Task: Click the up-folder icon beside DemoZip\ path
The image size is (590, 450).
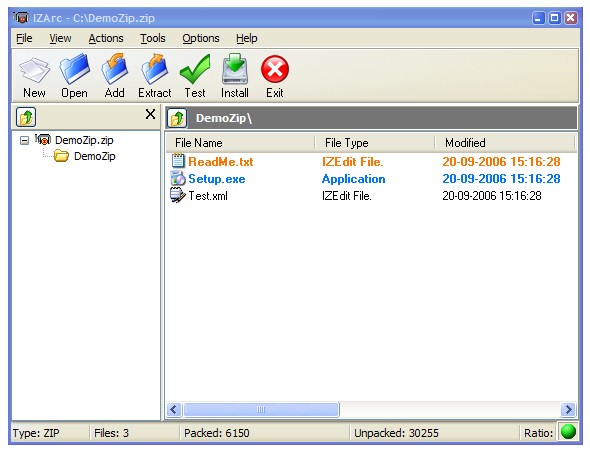Action: pos(177,118)
